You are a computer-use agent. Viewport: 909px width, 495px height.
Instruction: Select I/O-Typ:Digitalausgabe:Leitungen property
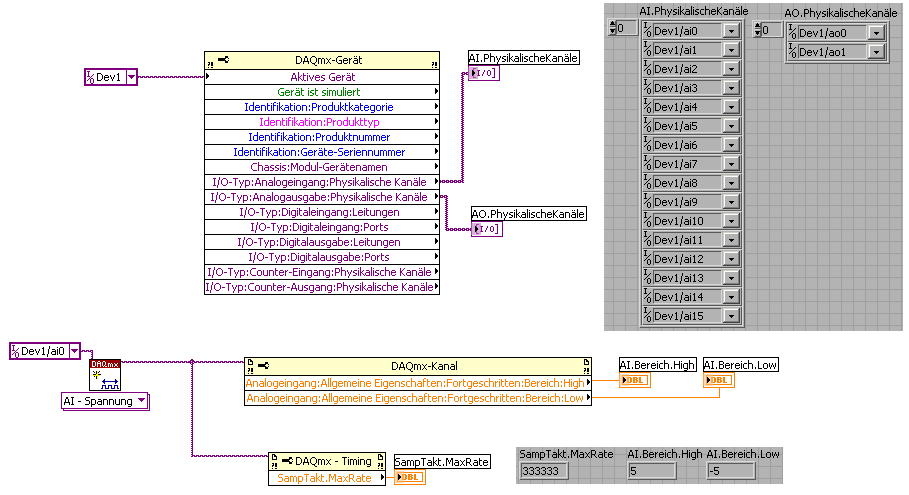322,242
